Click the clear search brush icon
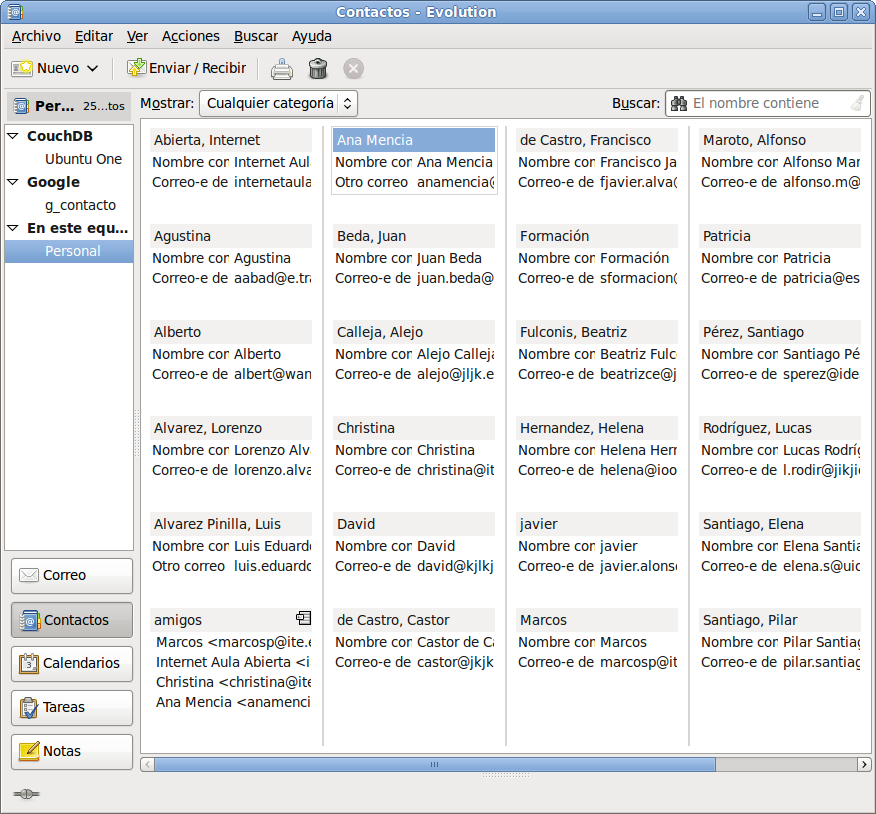Image resolution: width=876 pixels, height=814 pixels. 857,103
